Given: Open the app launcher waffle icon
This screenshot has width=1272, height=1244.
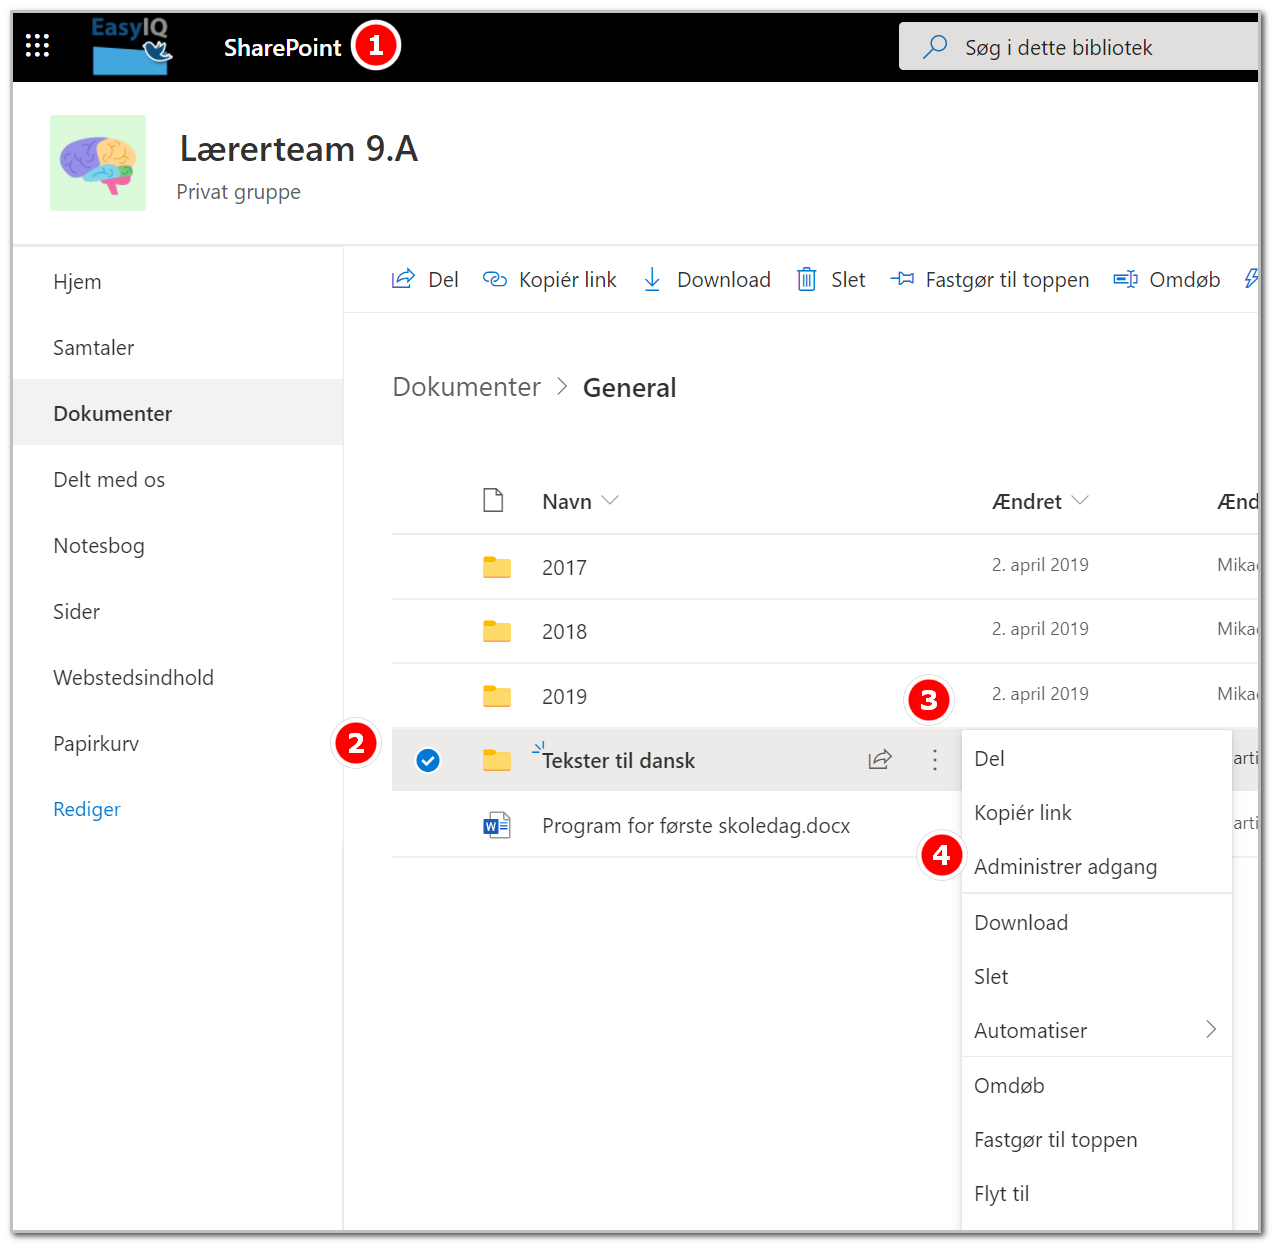Looking at the screenshot, I should [37, 45].
